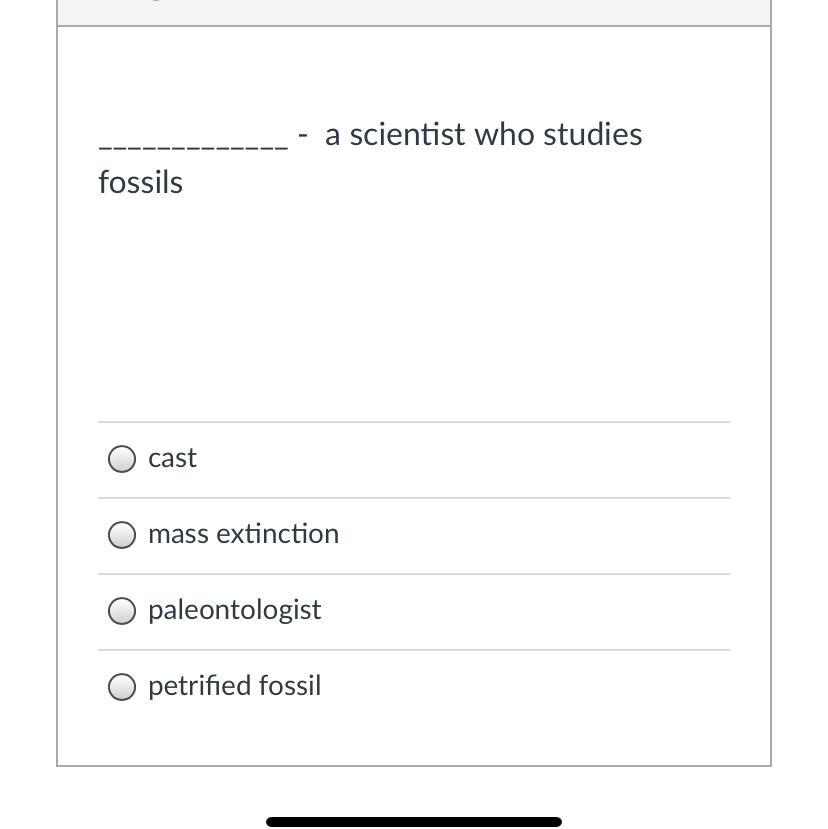828x829 pixels.
Task: Click the blank underline in the question
Action: tap(193, 146)
